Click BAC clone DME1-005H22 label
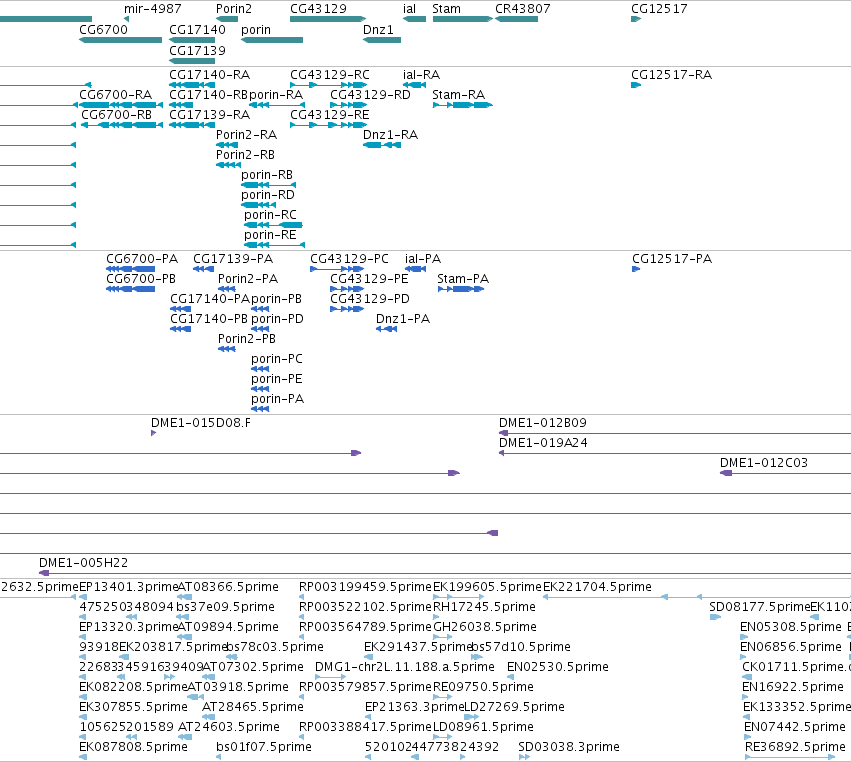Screen dimensions: 851x762 pyautogui.click(x=84, y=563)
